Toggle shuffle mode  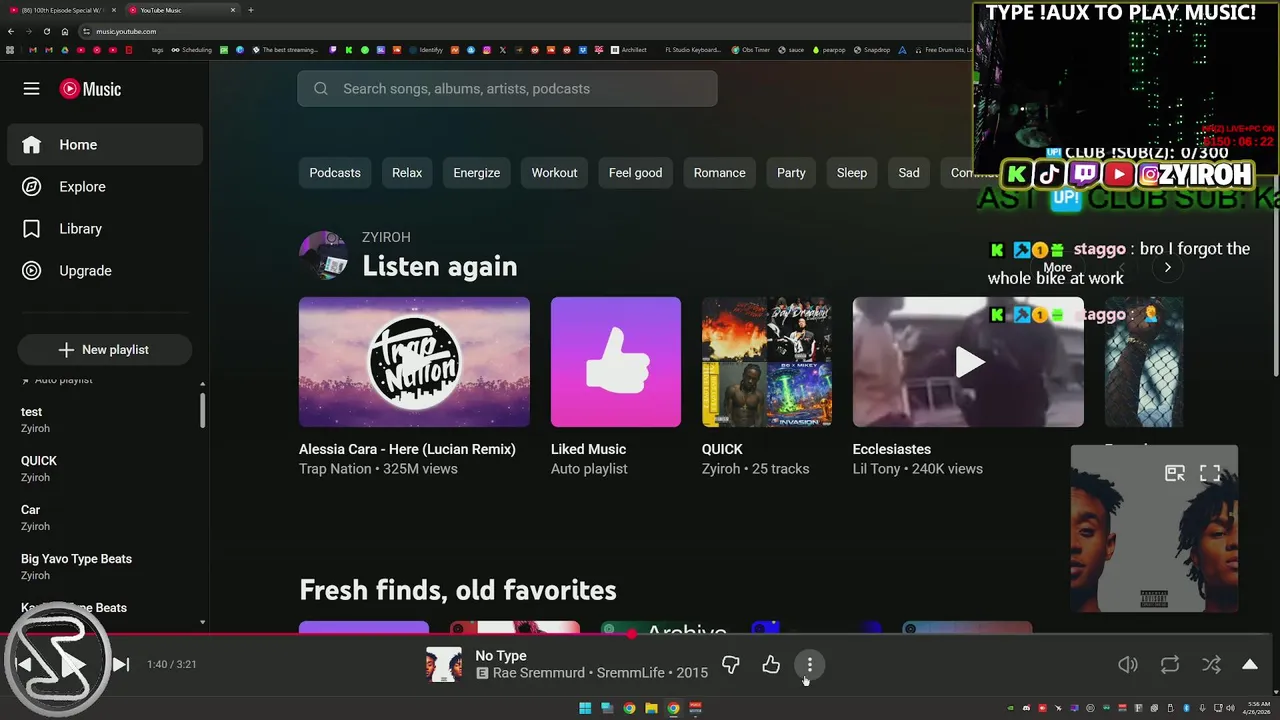click(1211, 664)
